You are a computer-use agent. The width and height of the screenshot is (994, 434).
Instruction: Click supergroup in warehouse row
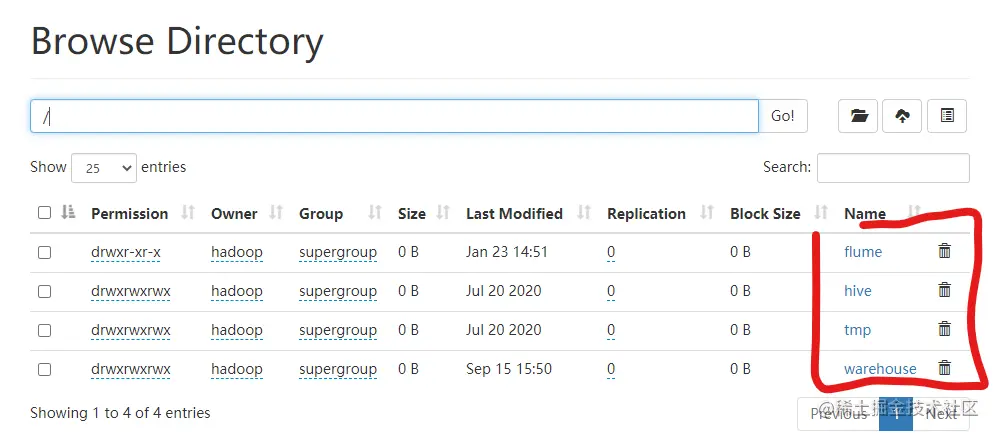click(x=338, y=369)
